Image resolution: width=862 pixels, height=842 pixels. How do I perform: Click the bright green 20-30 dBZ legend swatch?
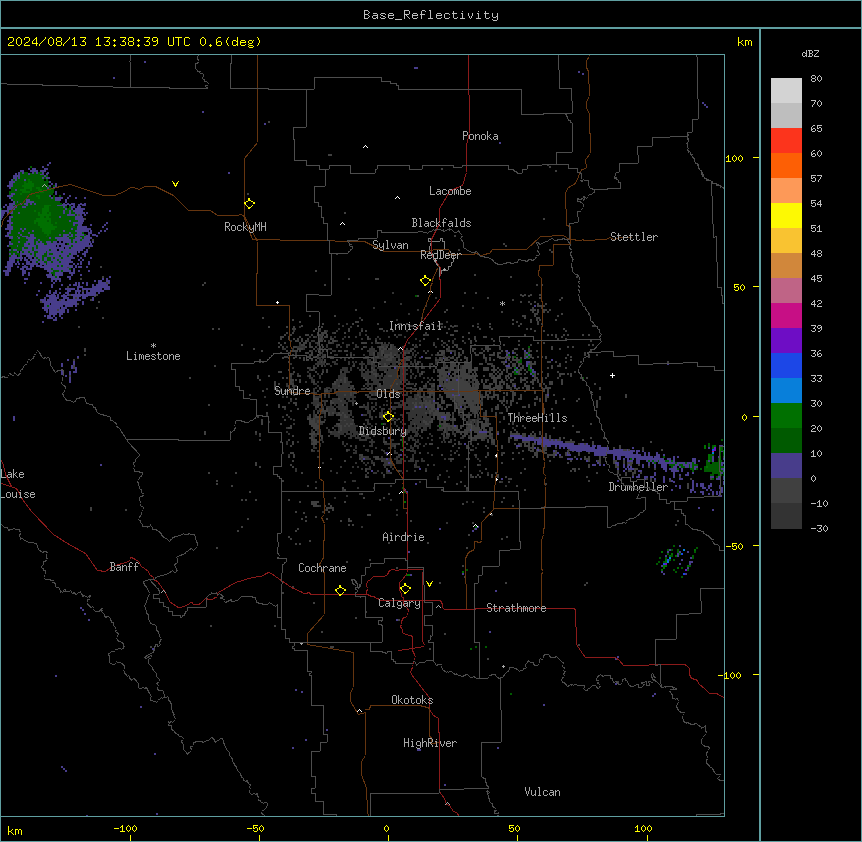pos(786,416)
